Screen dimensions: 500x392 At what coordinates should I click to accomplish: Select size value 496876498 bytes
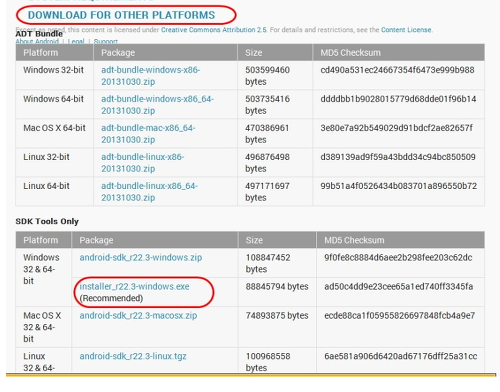click(x=267, y=163)
